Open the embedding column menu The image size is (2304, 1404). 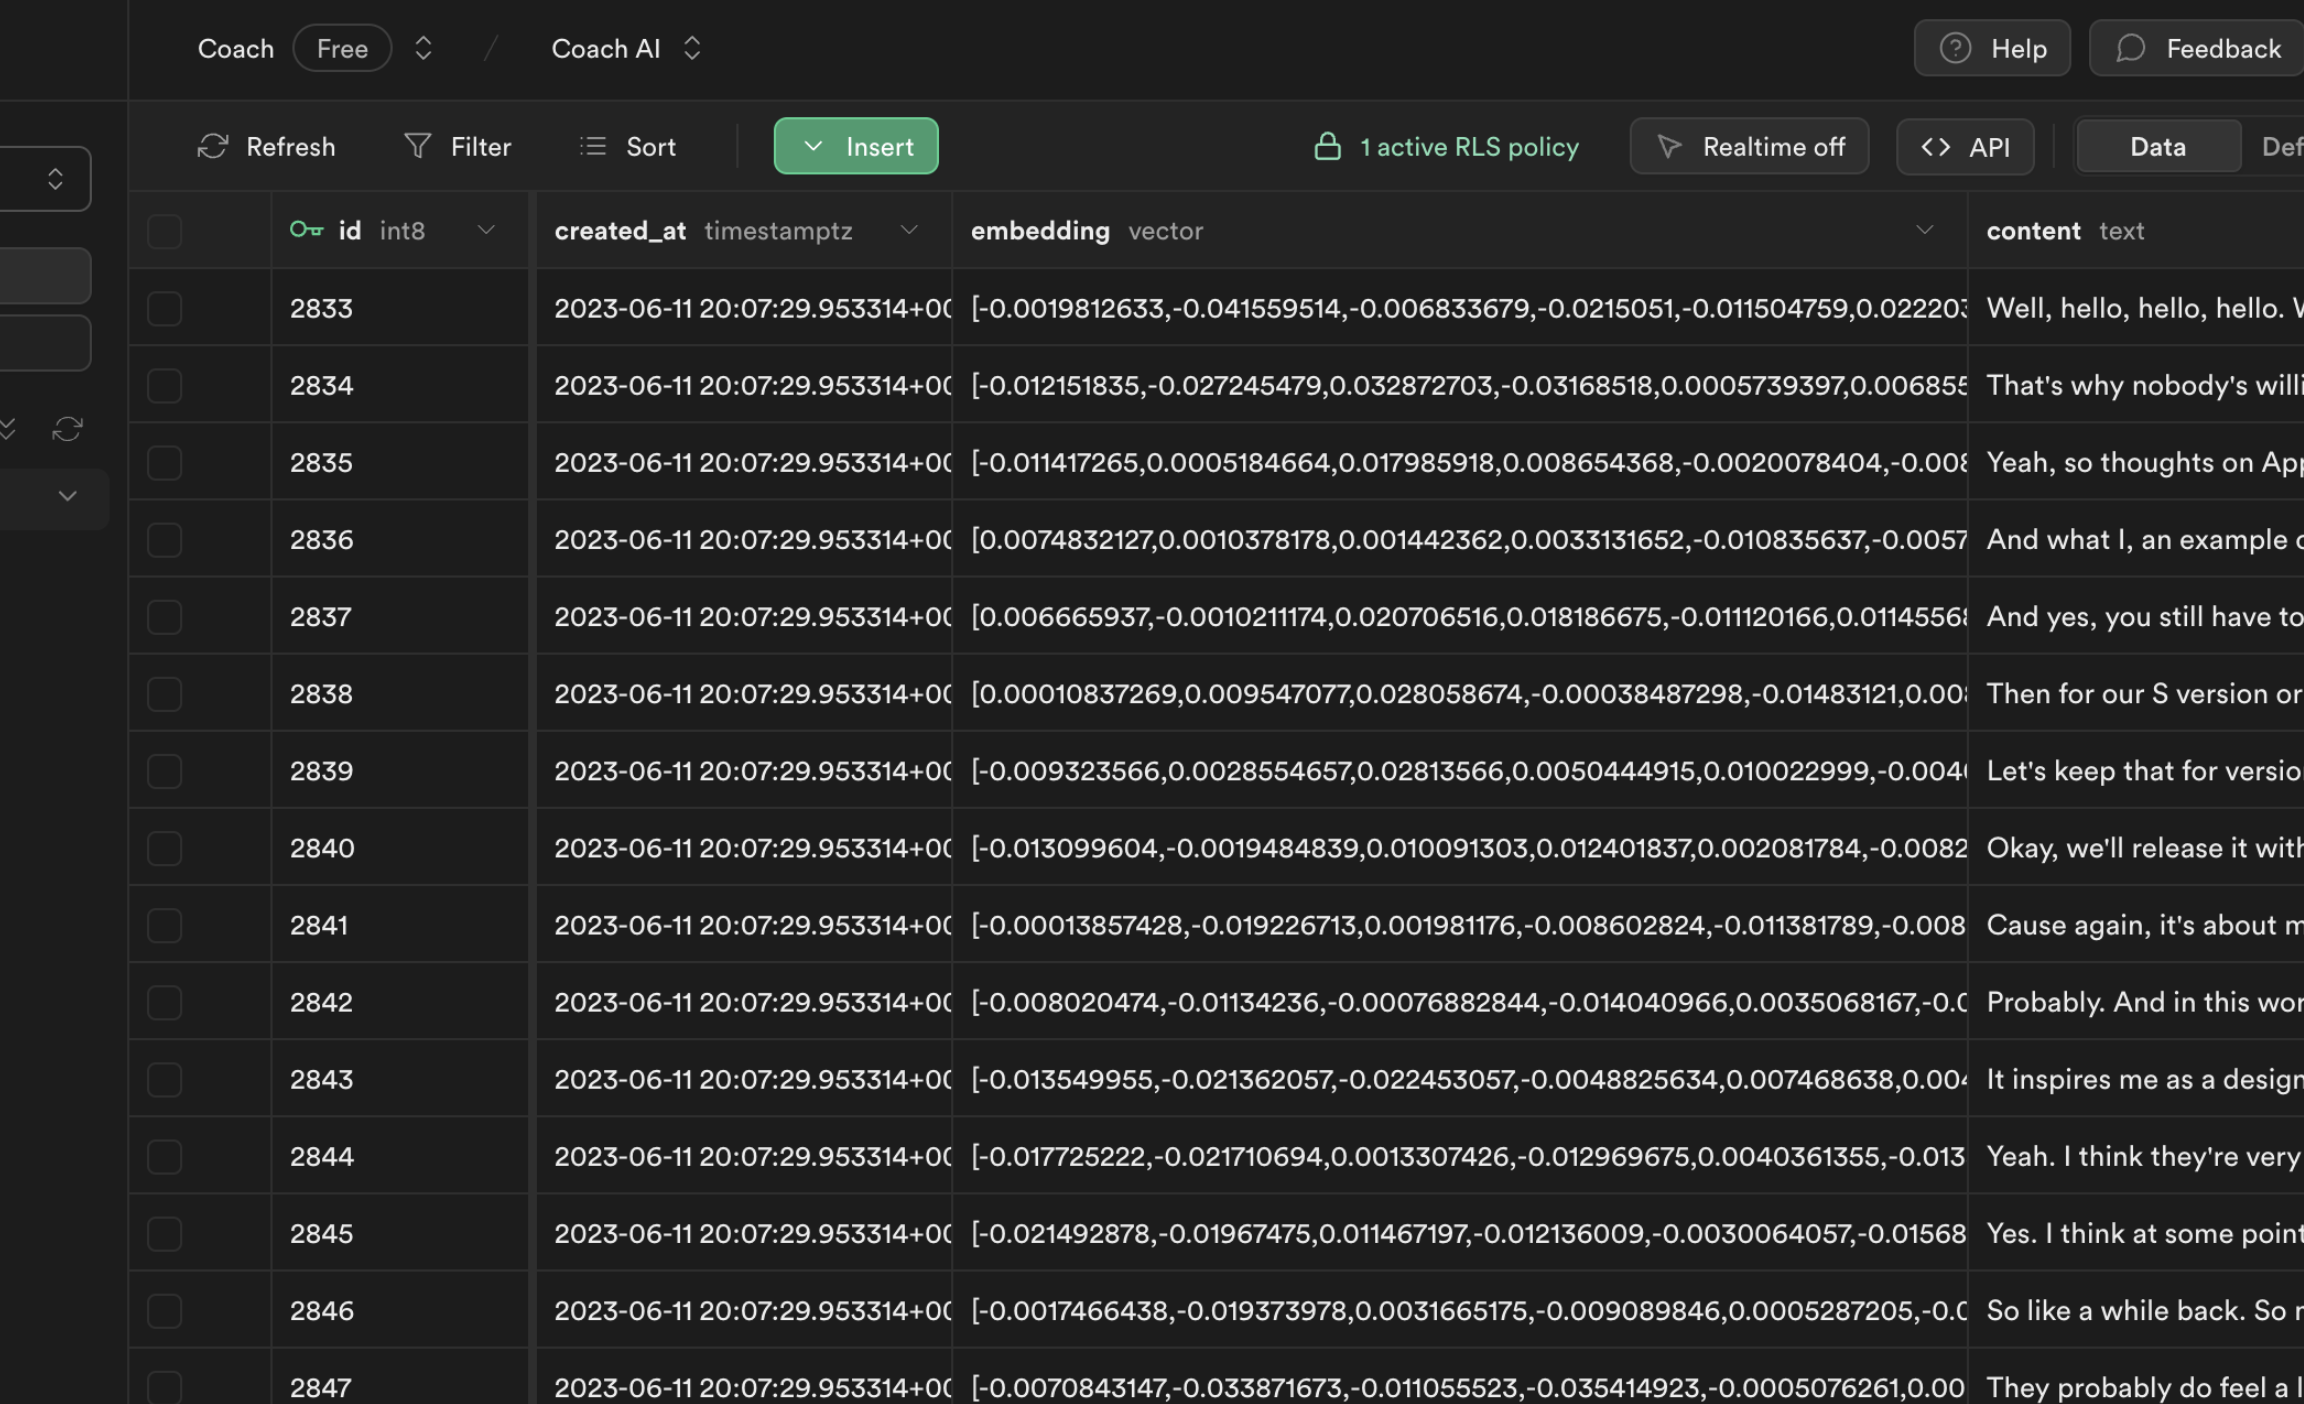tap(1925, 230)
